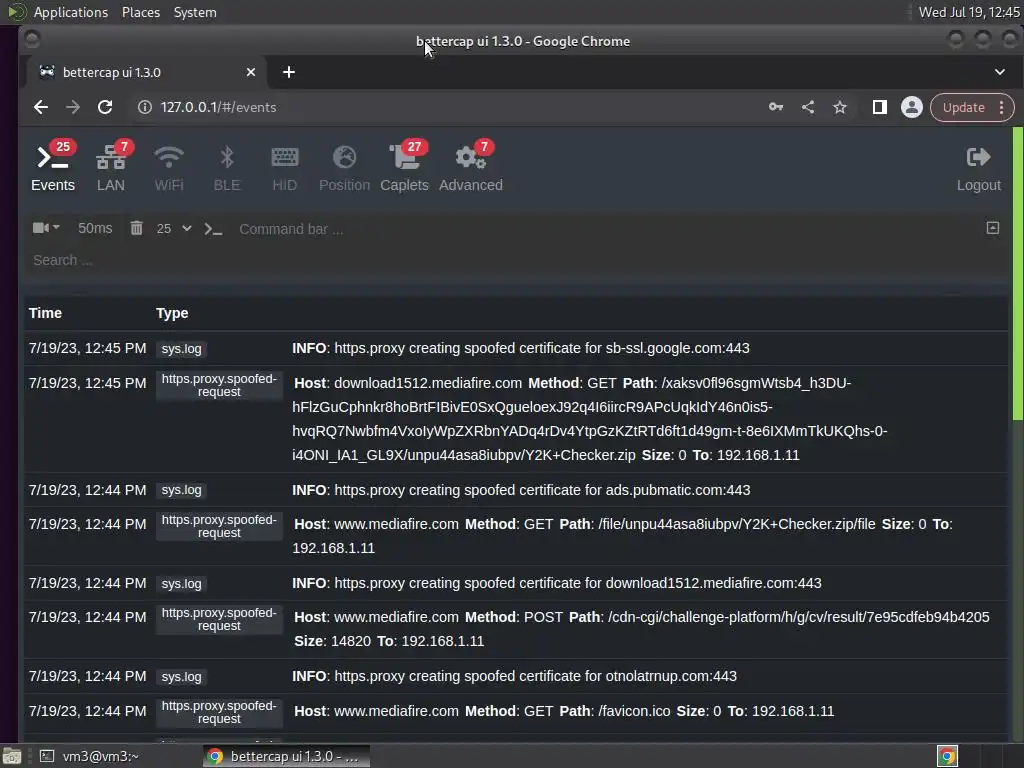Select the bettercap ui 1.3.0 tab
Viewport: 1024px width, 768px height.
145,72
